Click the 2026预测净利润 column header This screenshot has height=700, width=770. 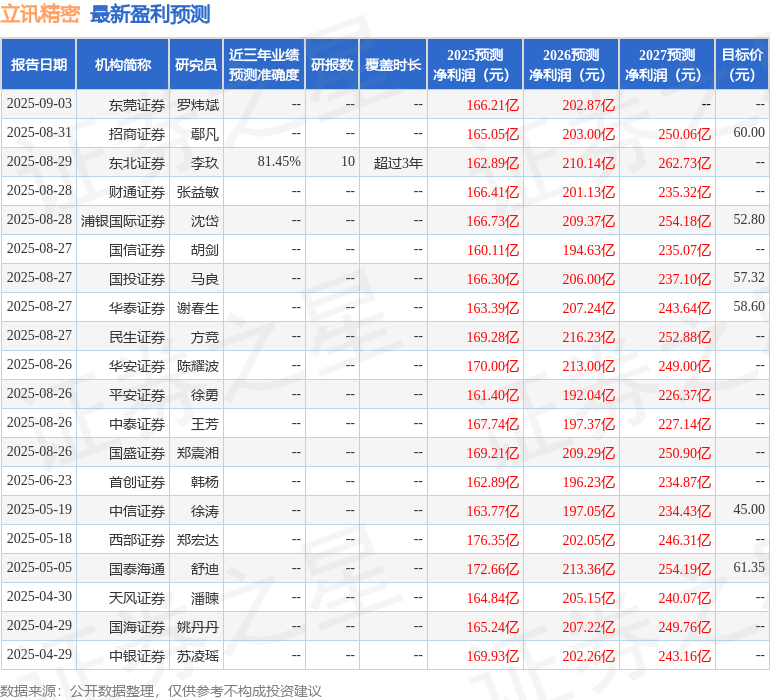click(571, 65)
